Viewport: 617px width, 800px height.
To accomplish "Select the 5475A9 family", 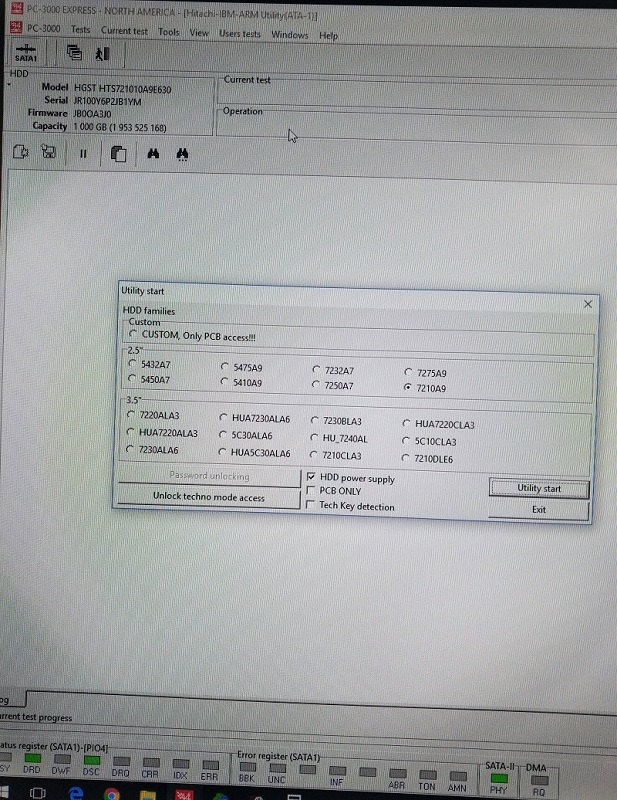I will click(x=242, y=367).
